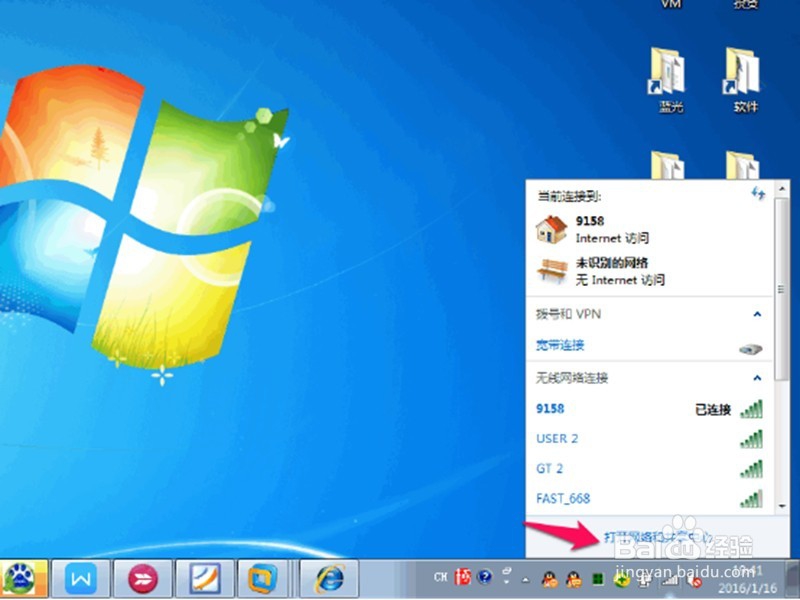
Task: Open 打开网络和共享中心 link
Action: [x=658, y=537]
